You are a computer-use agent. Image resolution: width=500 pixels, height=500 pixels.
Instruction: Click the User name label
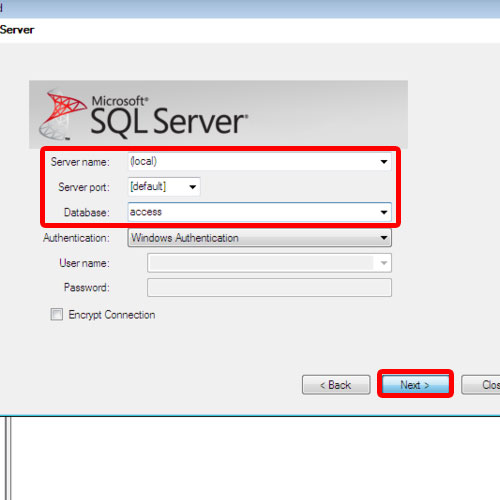pos(84,263)
